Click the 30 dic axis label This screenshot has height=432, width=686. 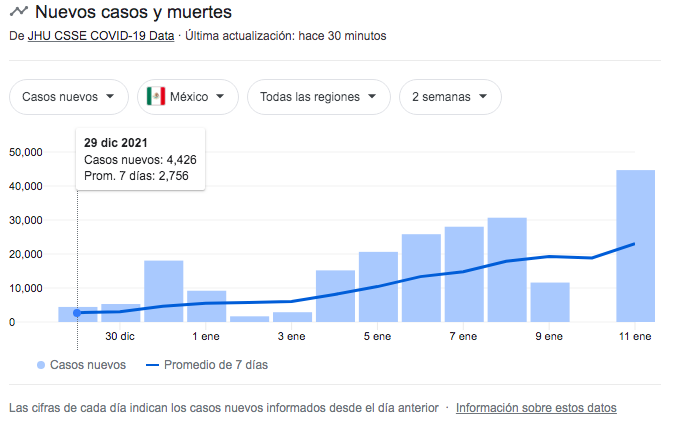[x=120, y=336]
